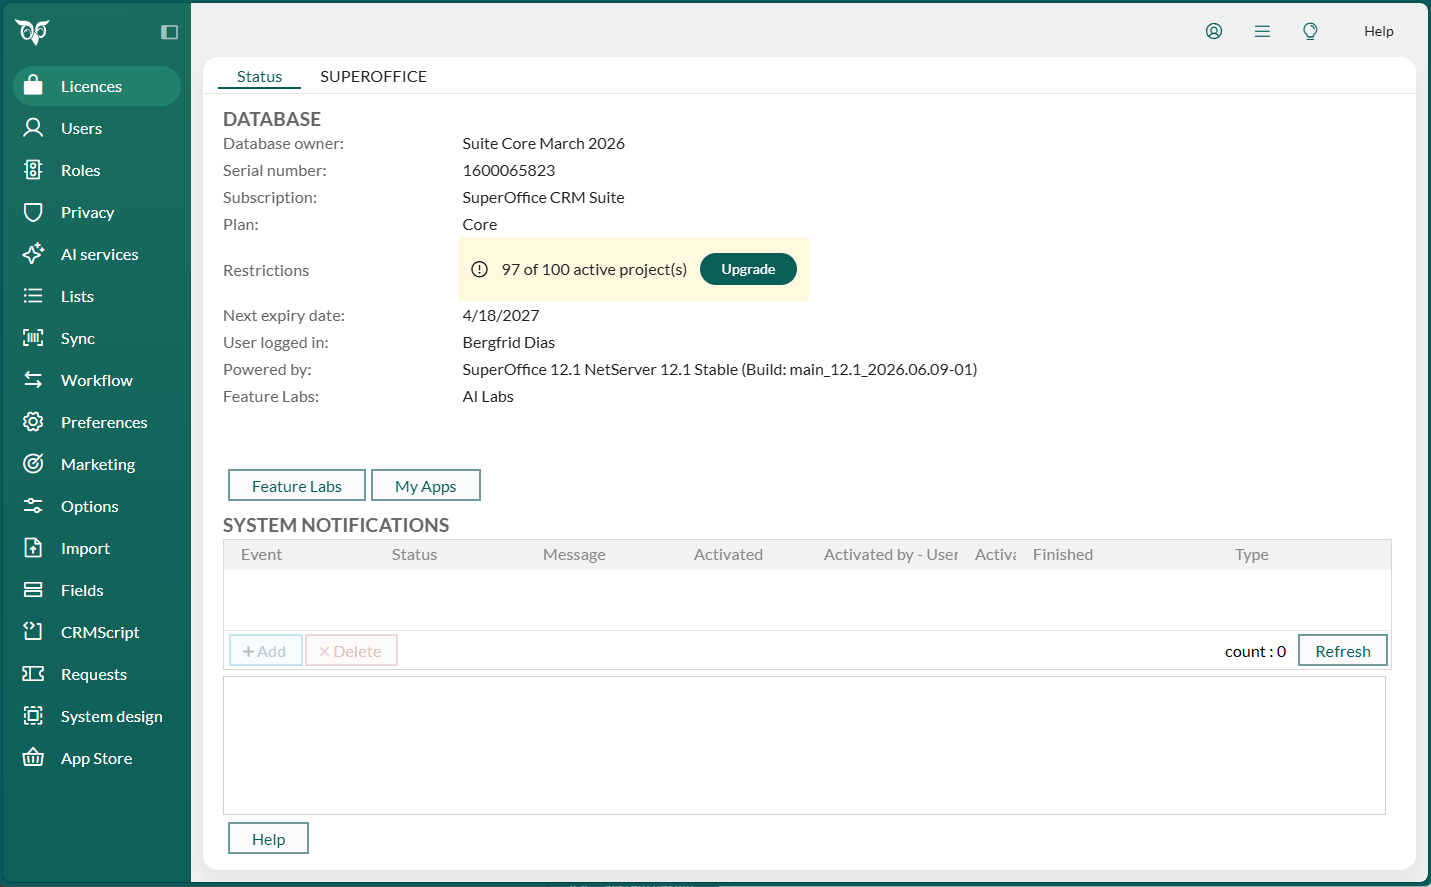Click the Feature Labs button
The height and width of the screenshot is (887, 1431).
coord(297,486)
